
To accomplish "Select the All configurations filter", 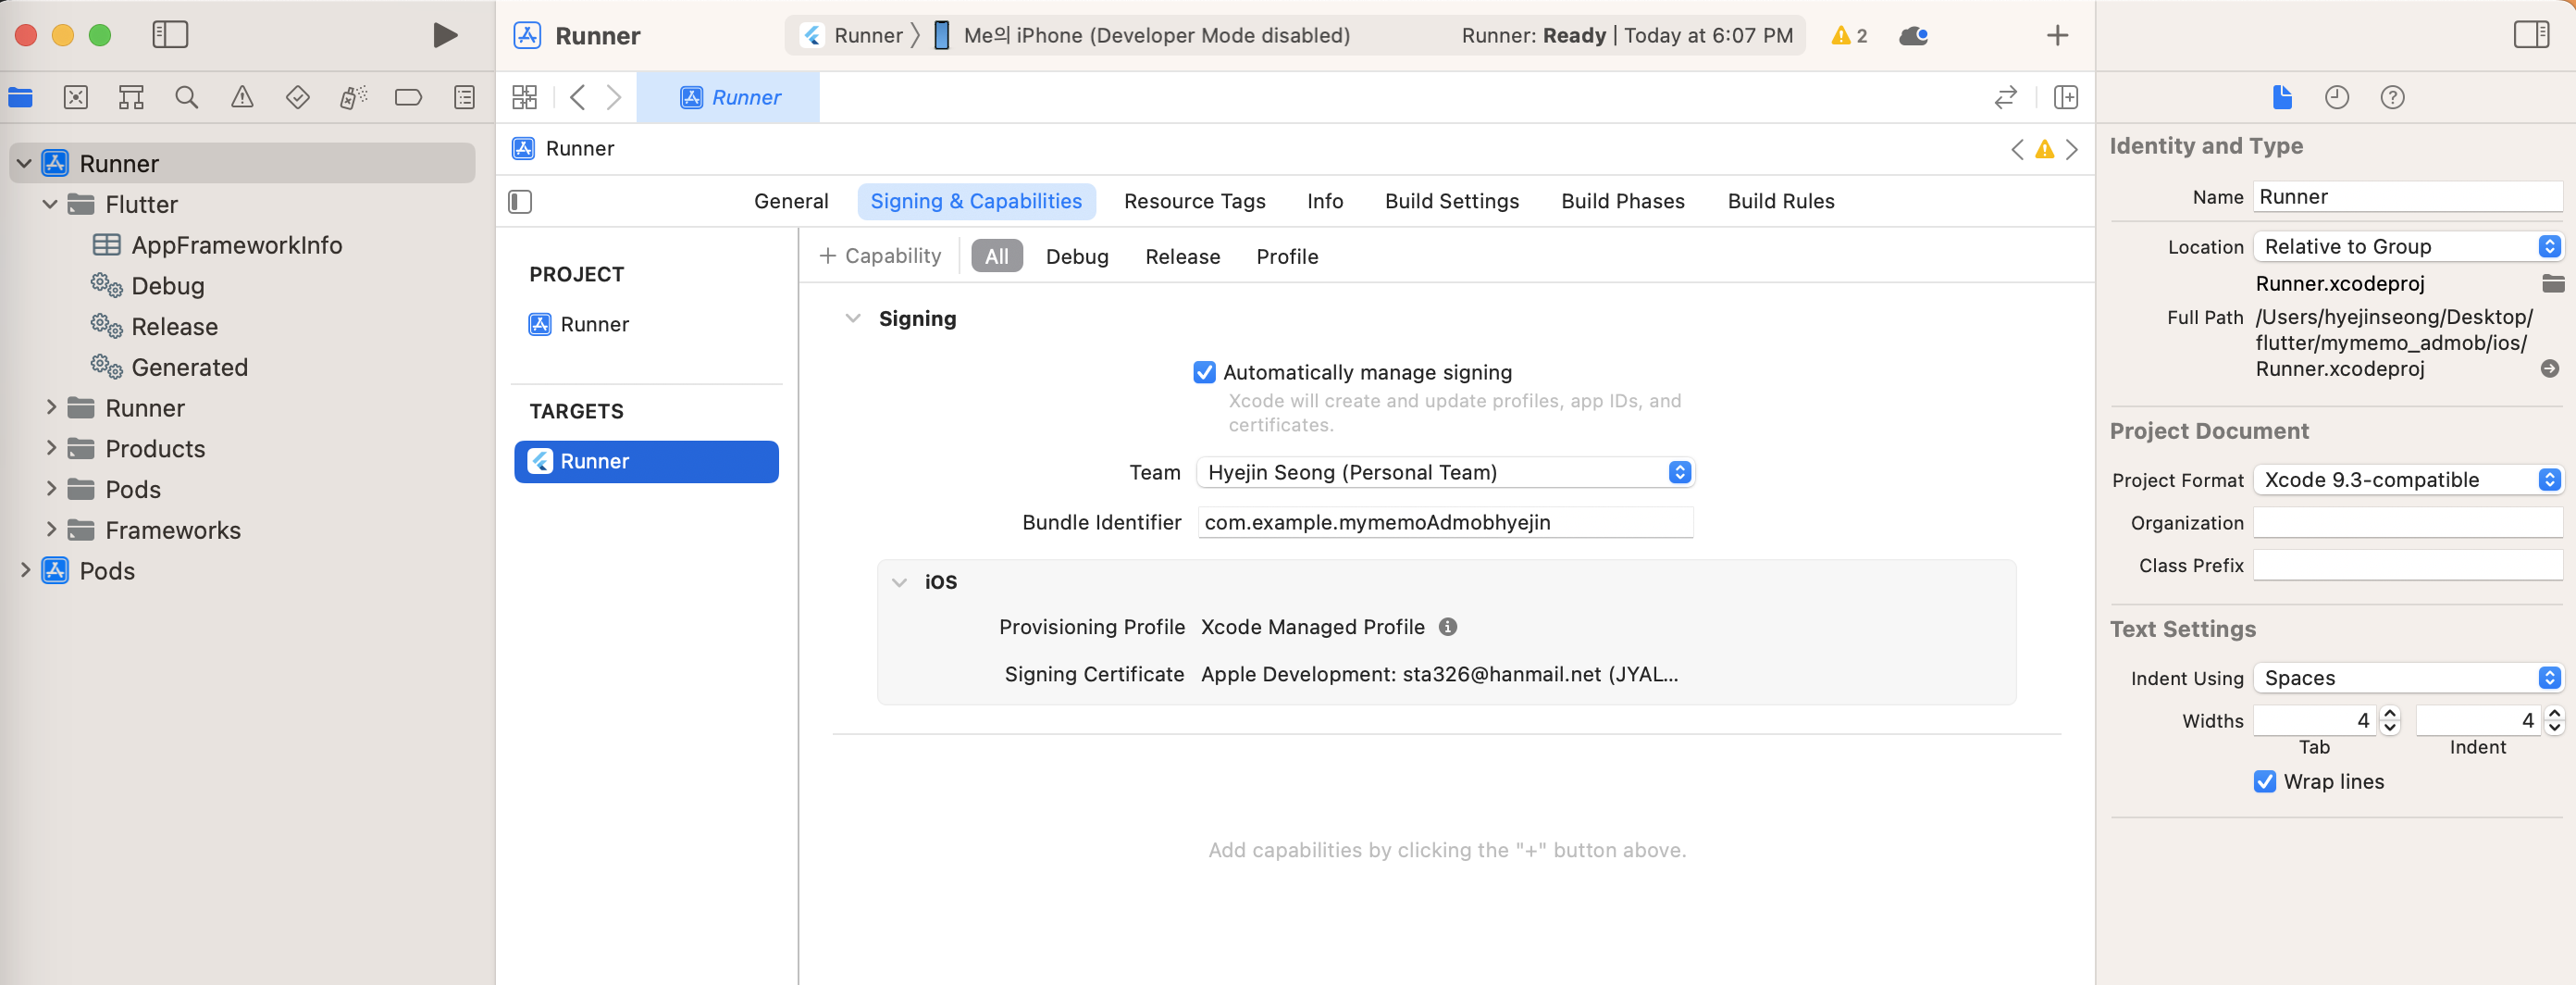I will pos(996,257).
